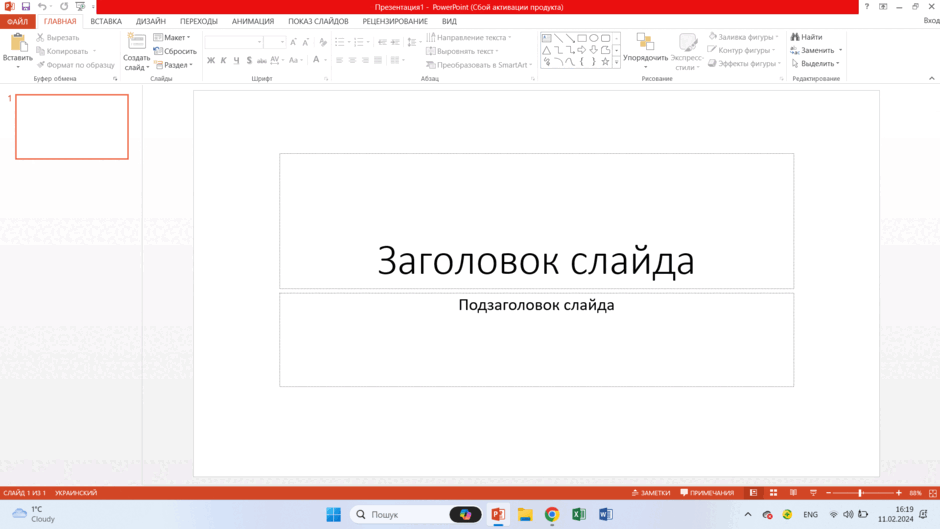940x529 pixels.
Task: Click Формат по образцу painter
Action: 76,65
